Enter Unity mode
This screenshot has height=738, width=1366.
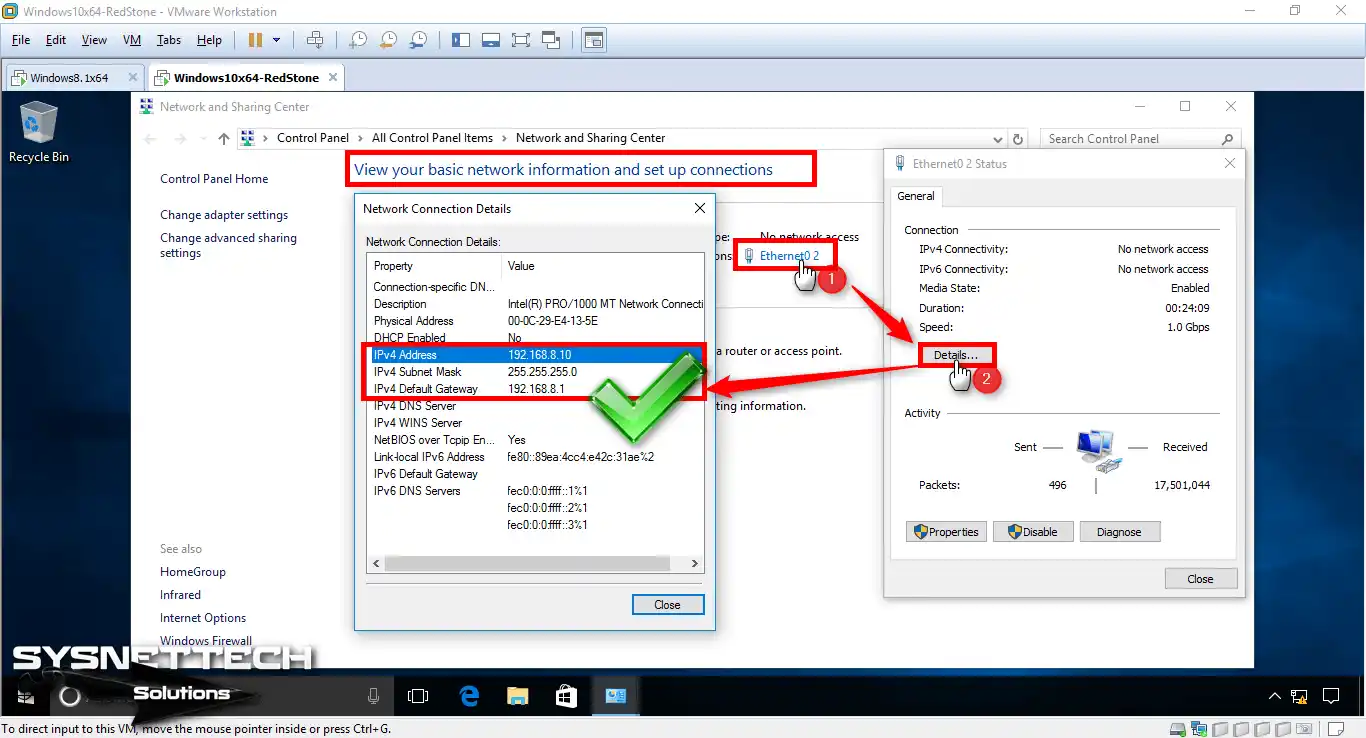click(x=551, y=40)
